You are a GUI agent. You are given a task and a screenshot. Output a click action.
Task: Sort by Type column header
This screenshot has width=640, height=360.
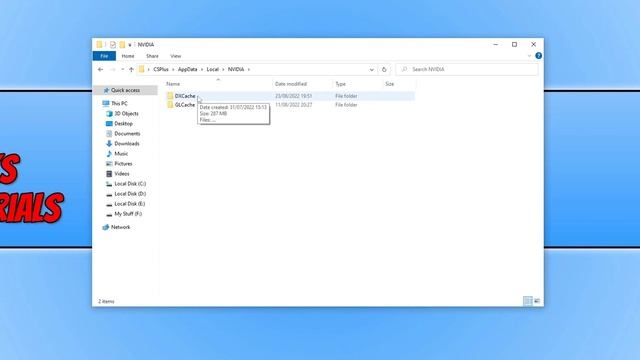(x=340, y=84)
